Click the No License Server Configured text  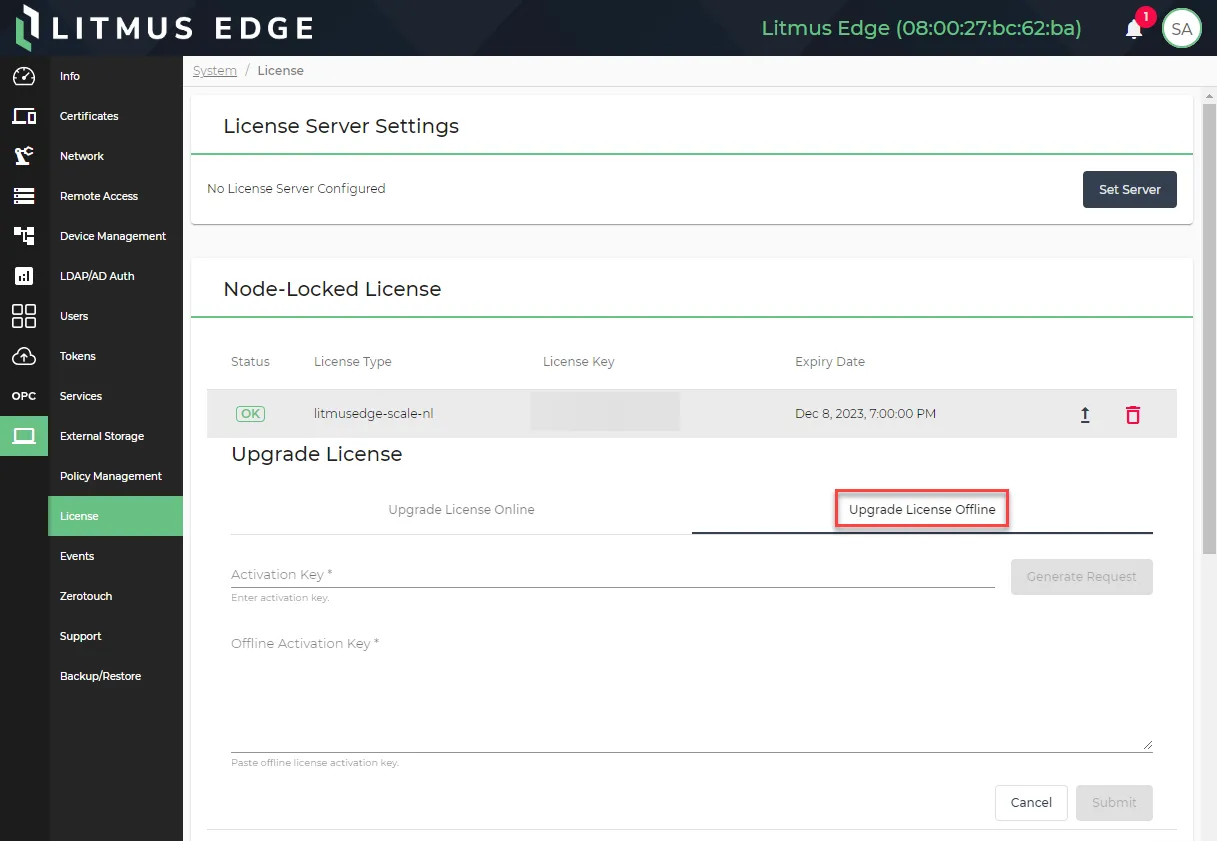coord(296,189)
